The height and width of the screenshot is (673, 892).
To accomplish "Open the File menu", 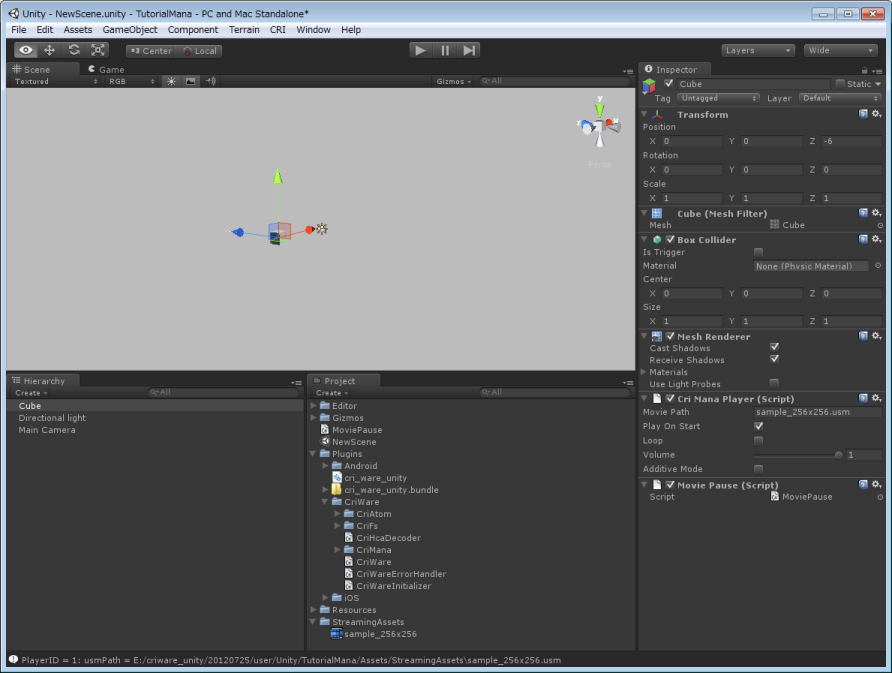I will (x=19, y=30).
